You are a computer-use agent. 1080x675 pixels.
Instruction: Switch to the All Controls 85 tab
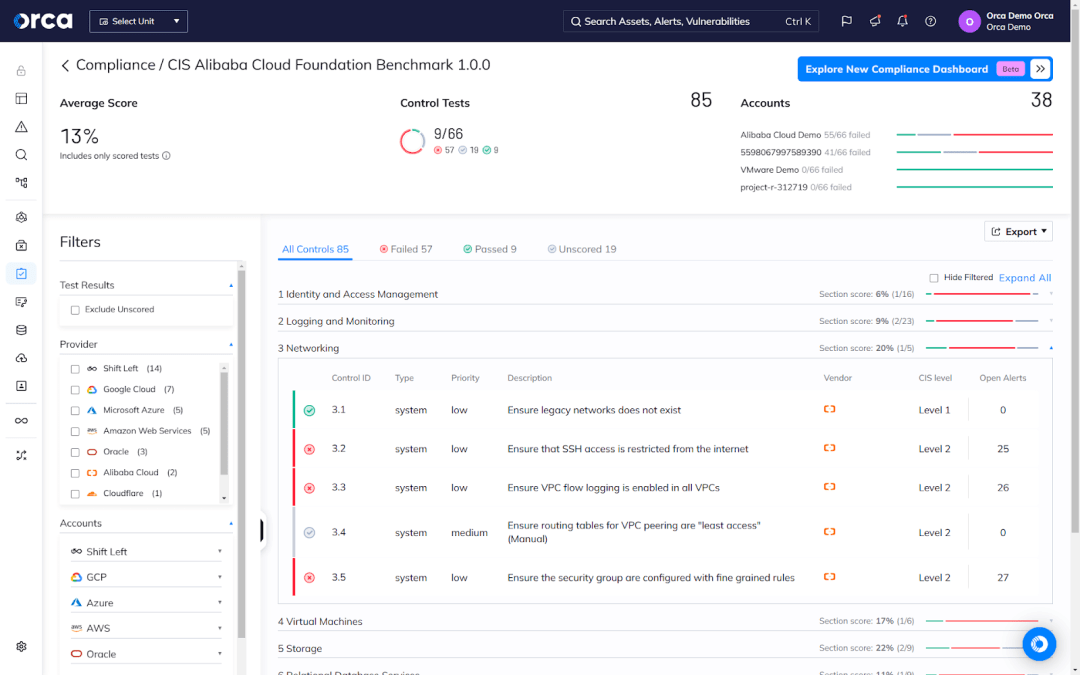pyautogui.click(x=315, y=249)
